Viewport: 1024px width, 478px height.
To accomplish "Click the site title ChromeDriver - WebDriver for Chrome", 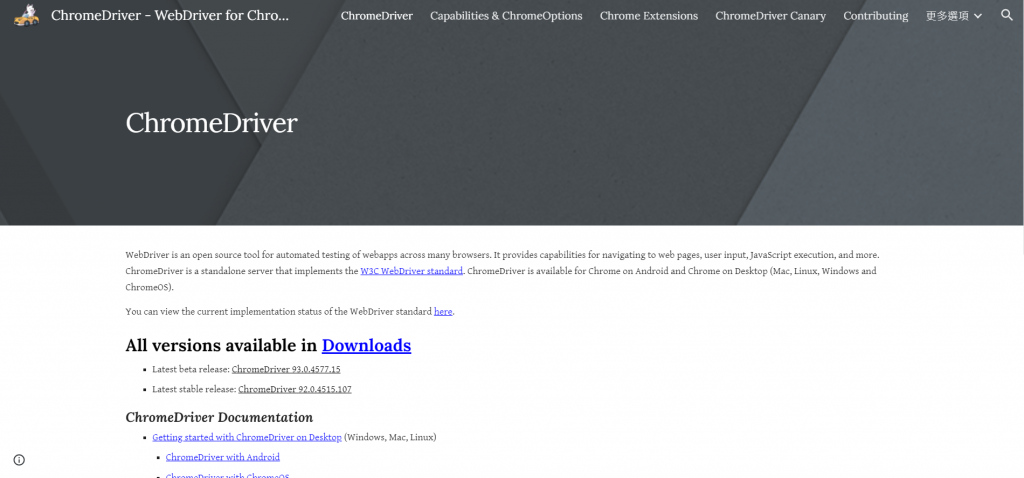I will [170, 16].
